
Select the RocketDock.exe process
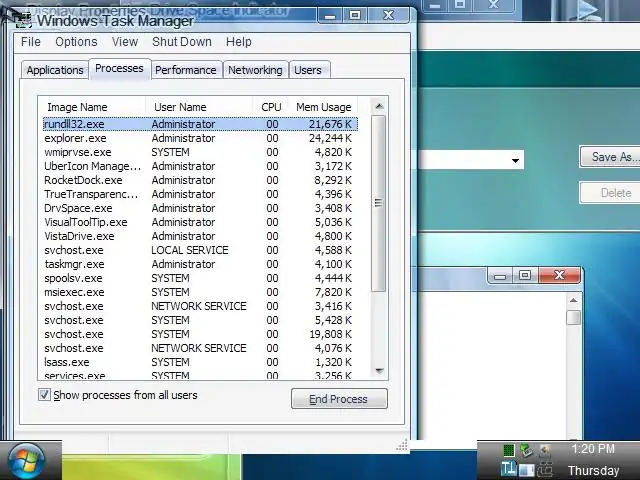200,180
